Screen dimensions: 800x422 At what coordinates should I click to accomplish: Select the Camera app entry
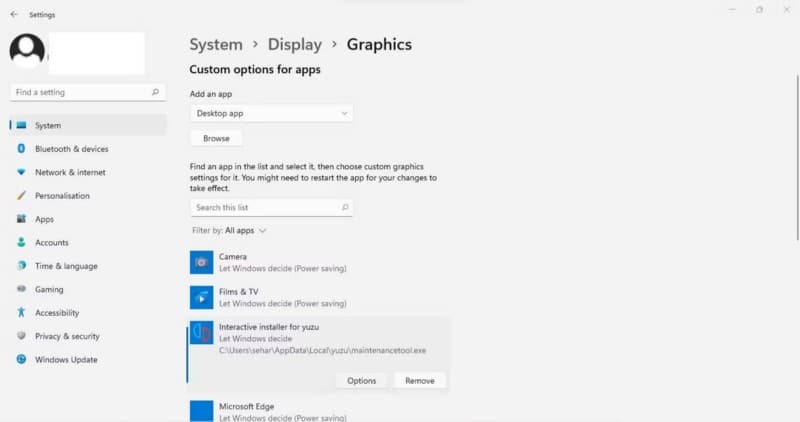pos(319,262)
